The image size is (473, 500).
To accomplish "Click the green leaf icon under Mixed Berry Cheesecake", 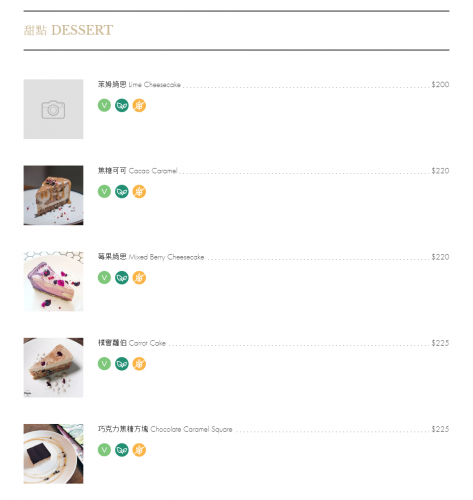I will pos(122,278).
